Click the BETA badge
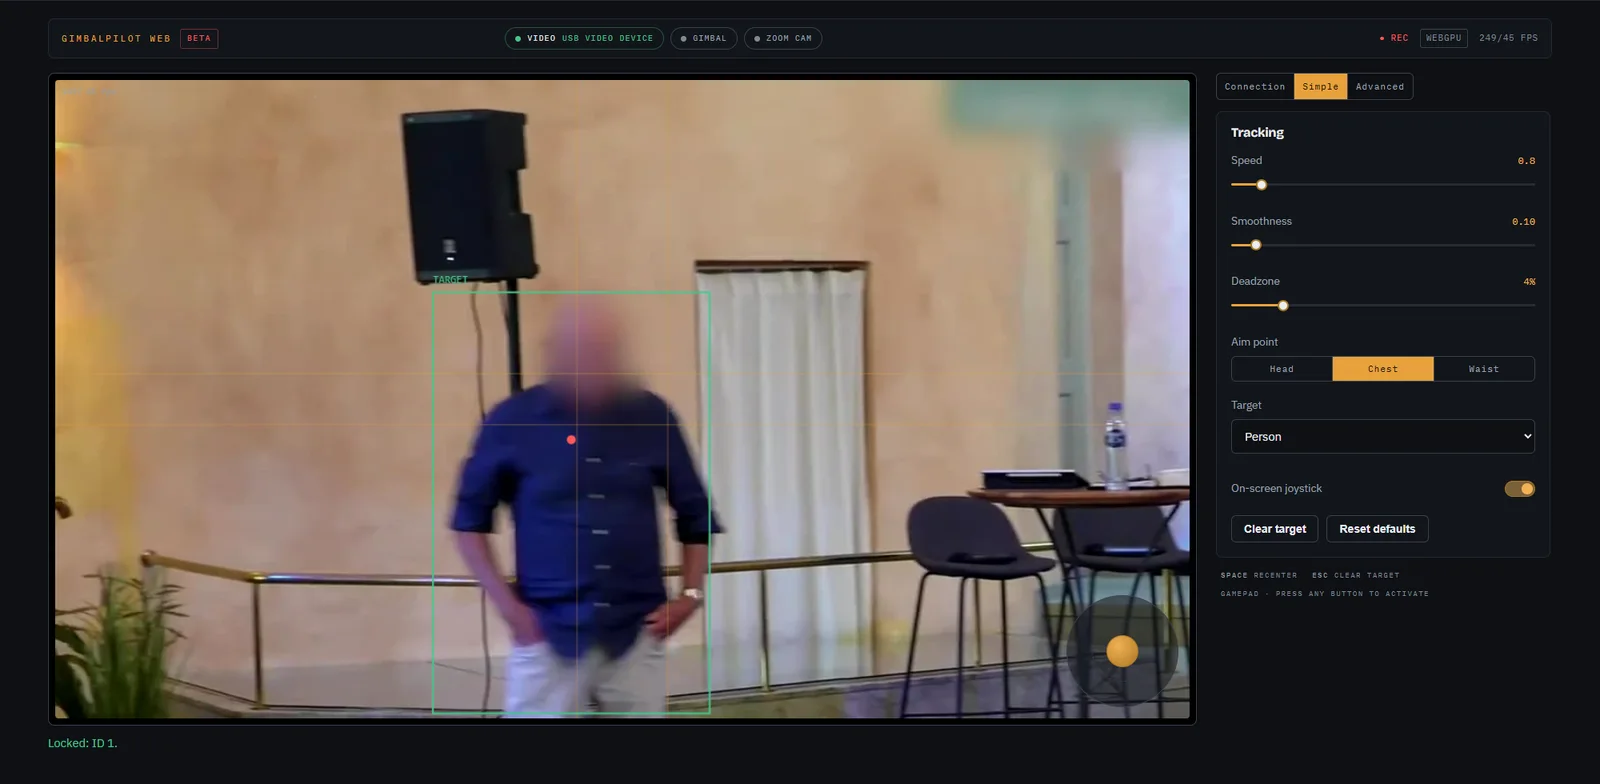 click(199, 38)
